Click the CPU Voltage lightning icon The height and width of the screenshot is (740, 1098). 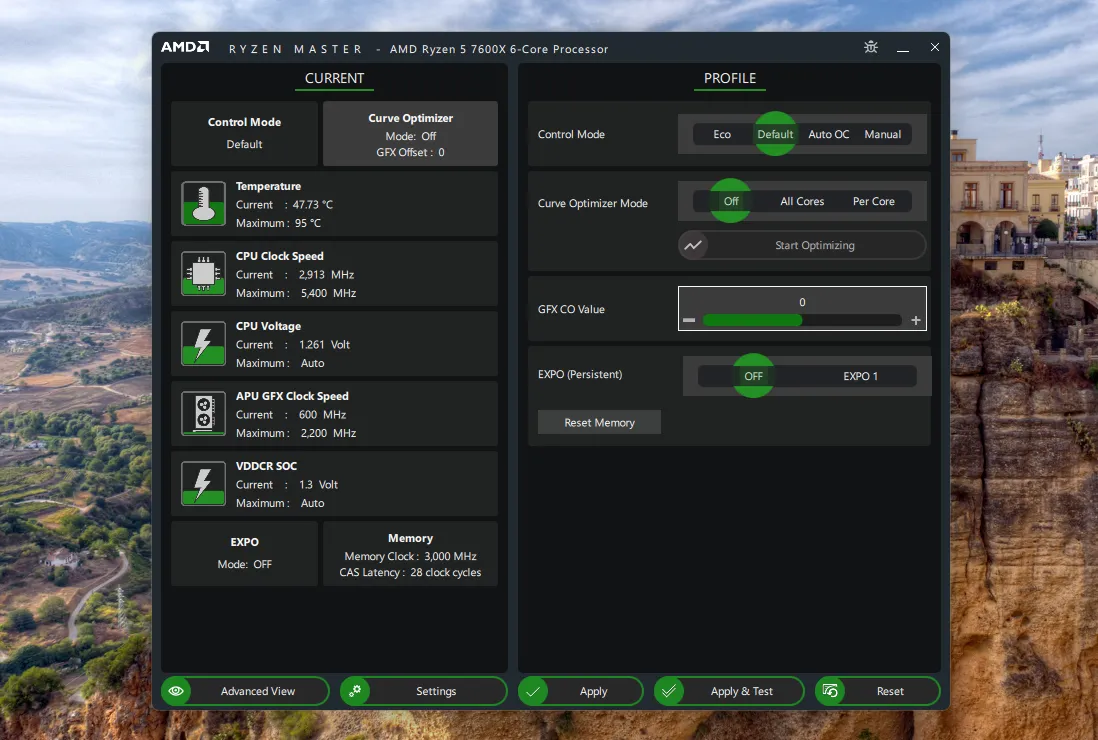[x=203, y=344]
